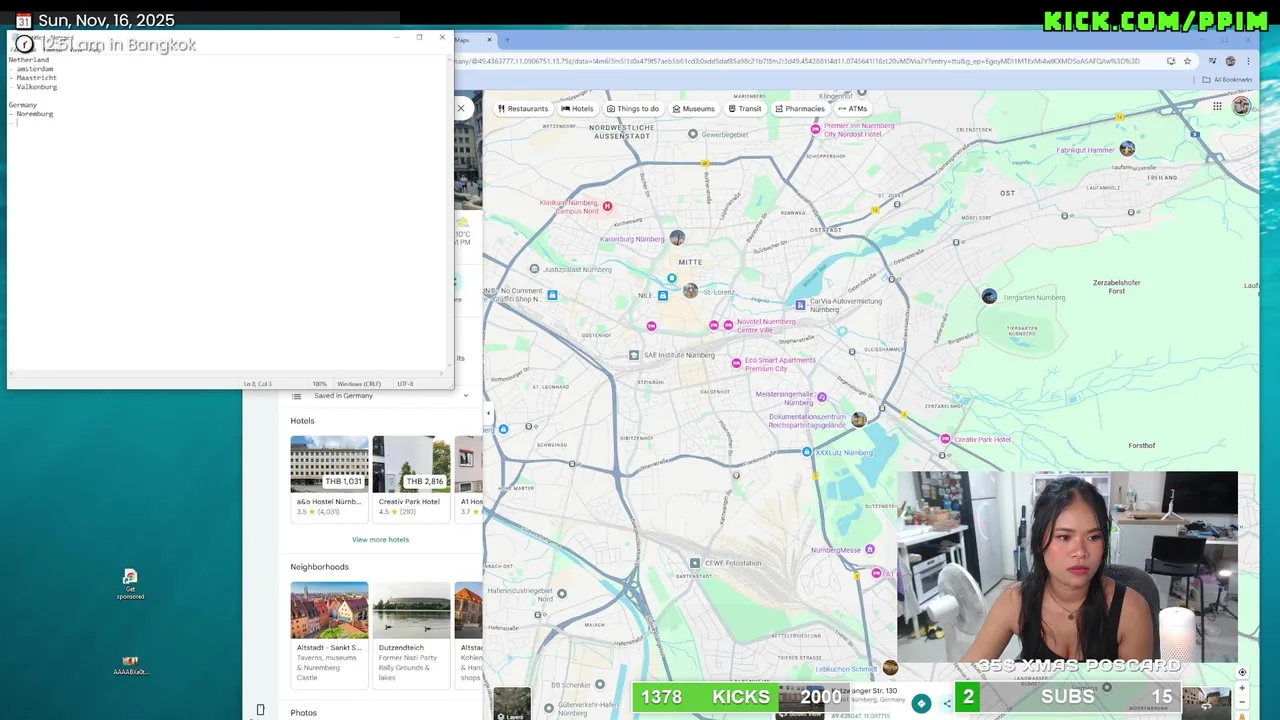Open the Google apps grid icon
This screenshot has width=1280, height=720.
click(x=1217, y=106)
